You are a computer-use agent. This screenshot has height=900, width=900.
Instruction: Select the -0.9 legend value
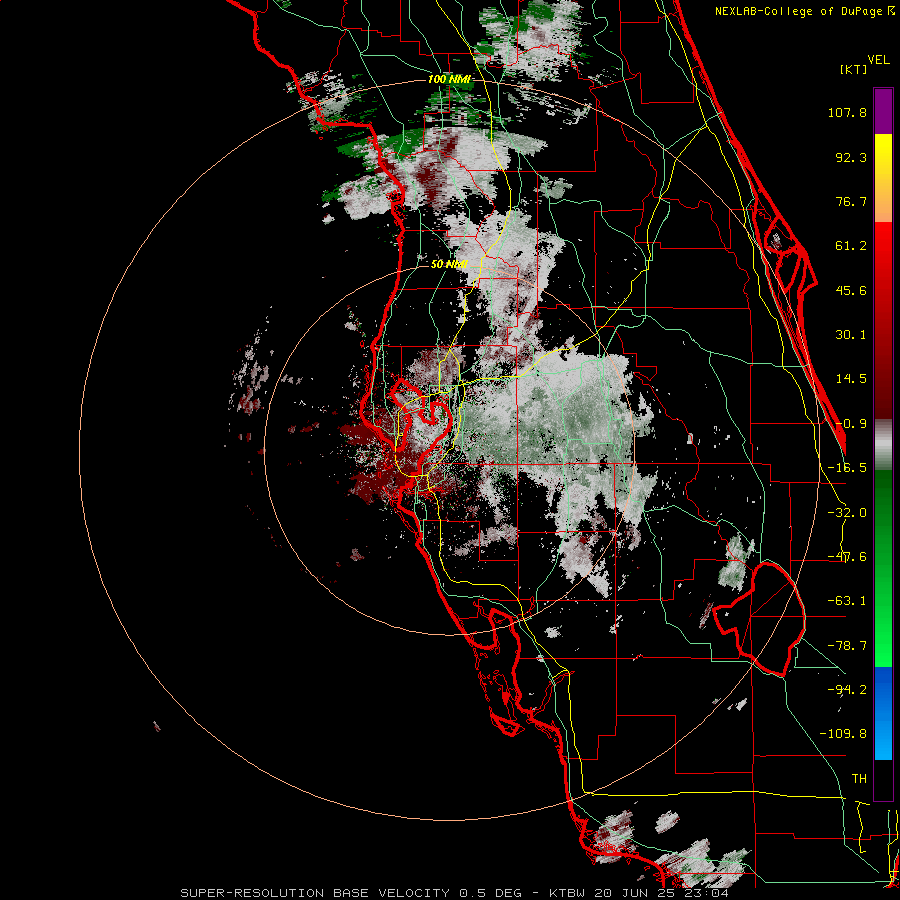[x=851, y=424]
